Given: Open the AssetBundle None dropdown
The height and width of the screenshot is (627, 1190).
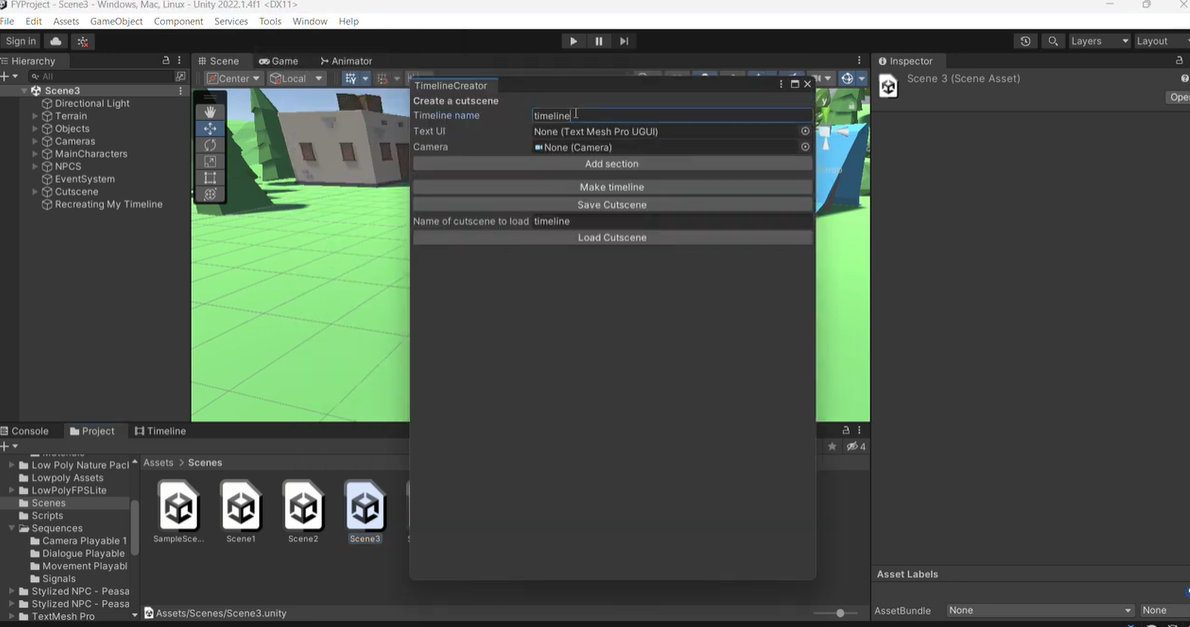Looking at the screenshot, I should pos(1040,610).
